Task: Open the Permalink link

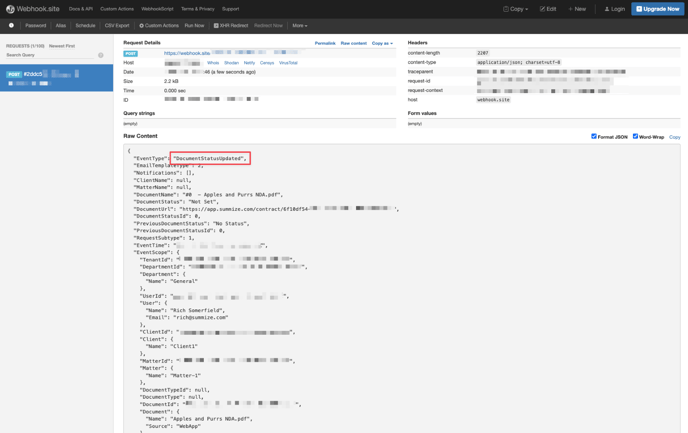Action: 325,43
